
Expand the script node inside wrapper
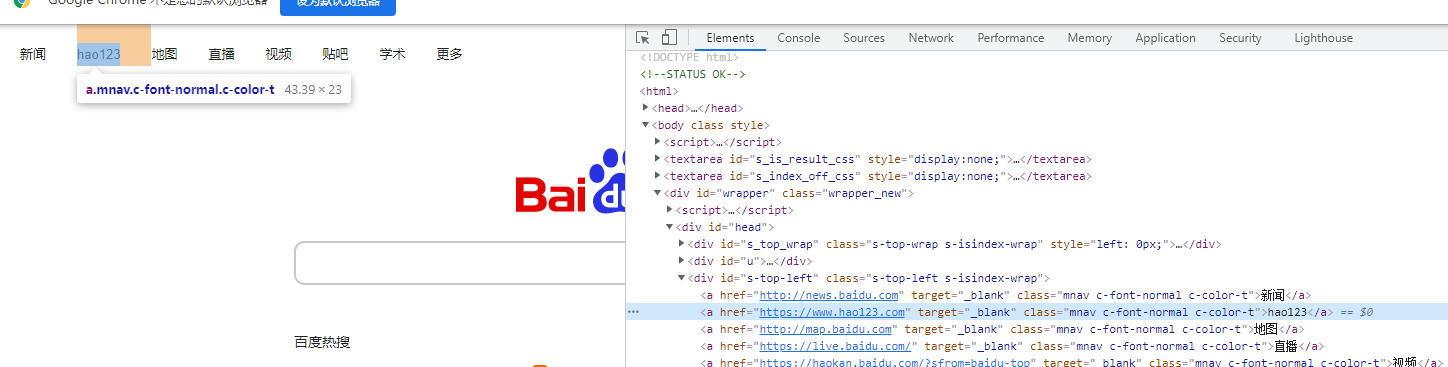670,210
